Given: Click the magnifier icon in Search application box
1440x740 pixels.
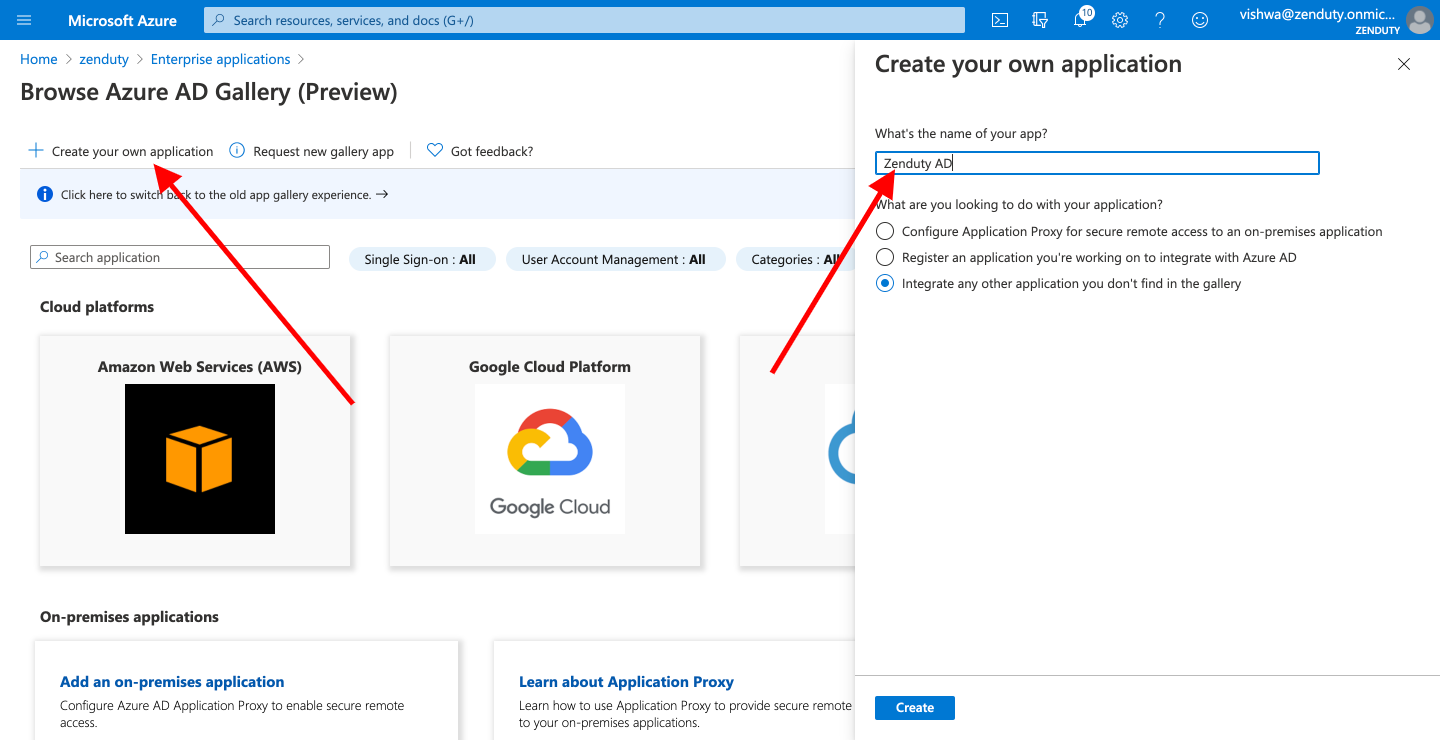Looking at the screenshot, I should pyautogui.click(x=43, y=257).
